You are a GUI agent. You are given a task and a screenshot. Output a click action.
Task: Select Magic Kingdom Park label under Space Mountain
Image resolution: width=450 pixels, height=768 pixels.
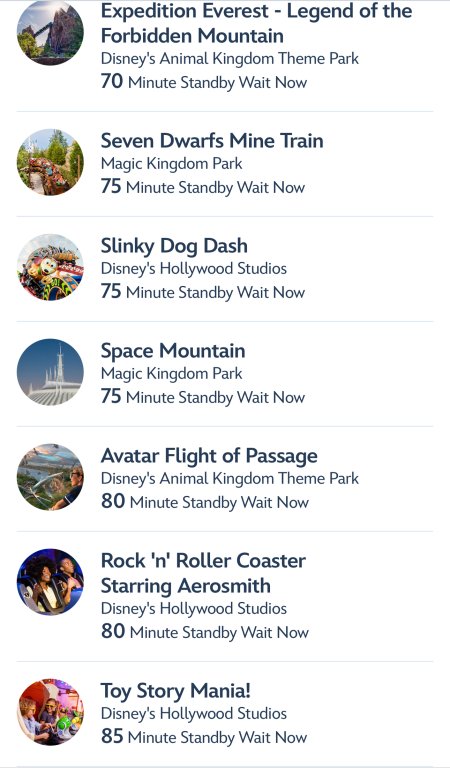[x=171, y=374]
